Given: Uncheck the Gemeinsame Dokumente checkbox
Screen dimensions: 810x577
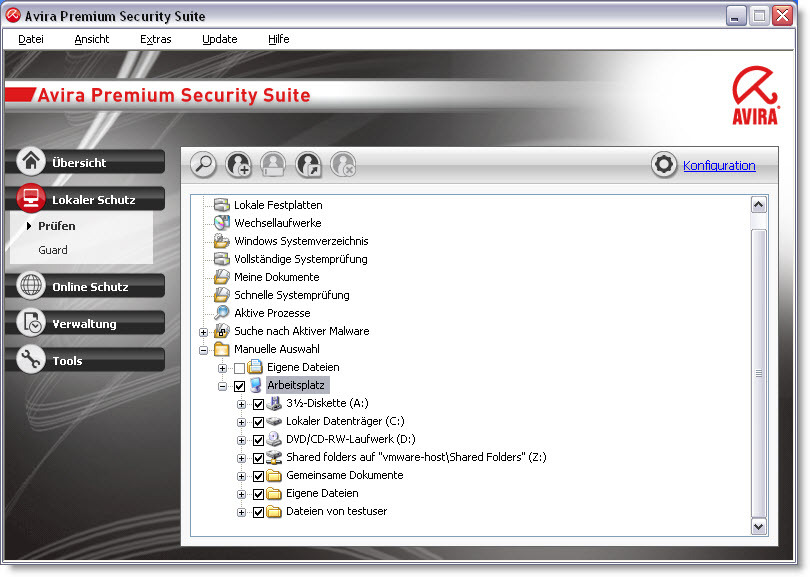Looking at the screenshot, I should [258, 476].
